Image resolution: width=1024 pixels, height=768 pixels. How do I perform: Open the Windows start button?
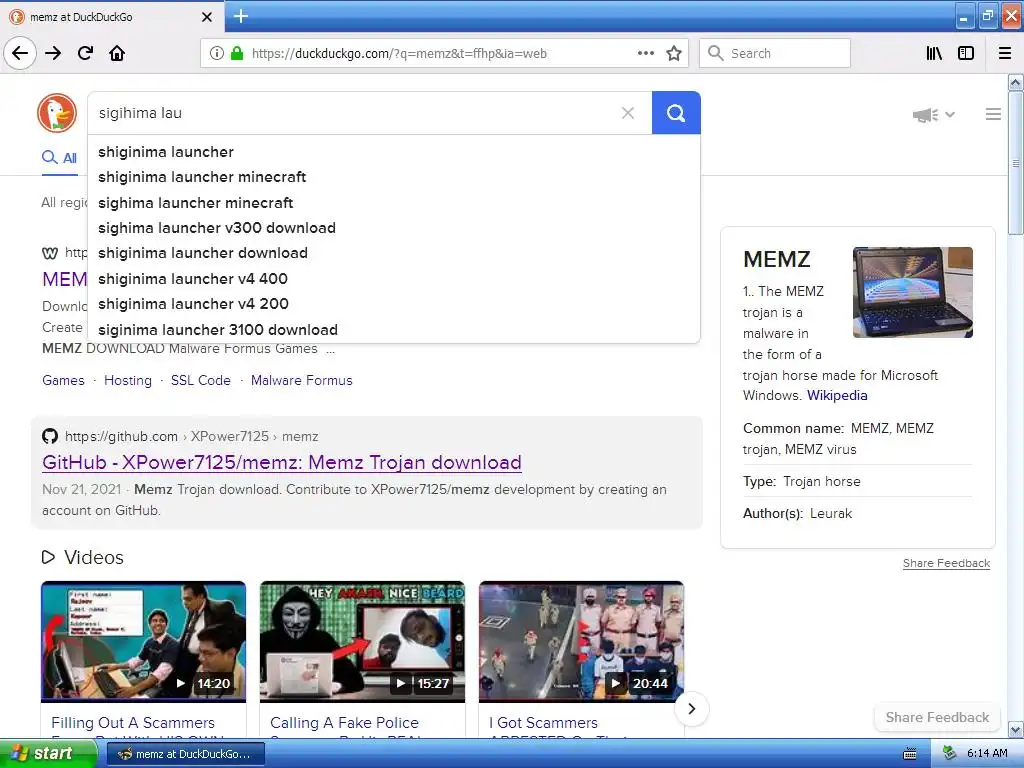(x=48, y=754)
